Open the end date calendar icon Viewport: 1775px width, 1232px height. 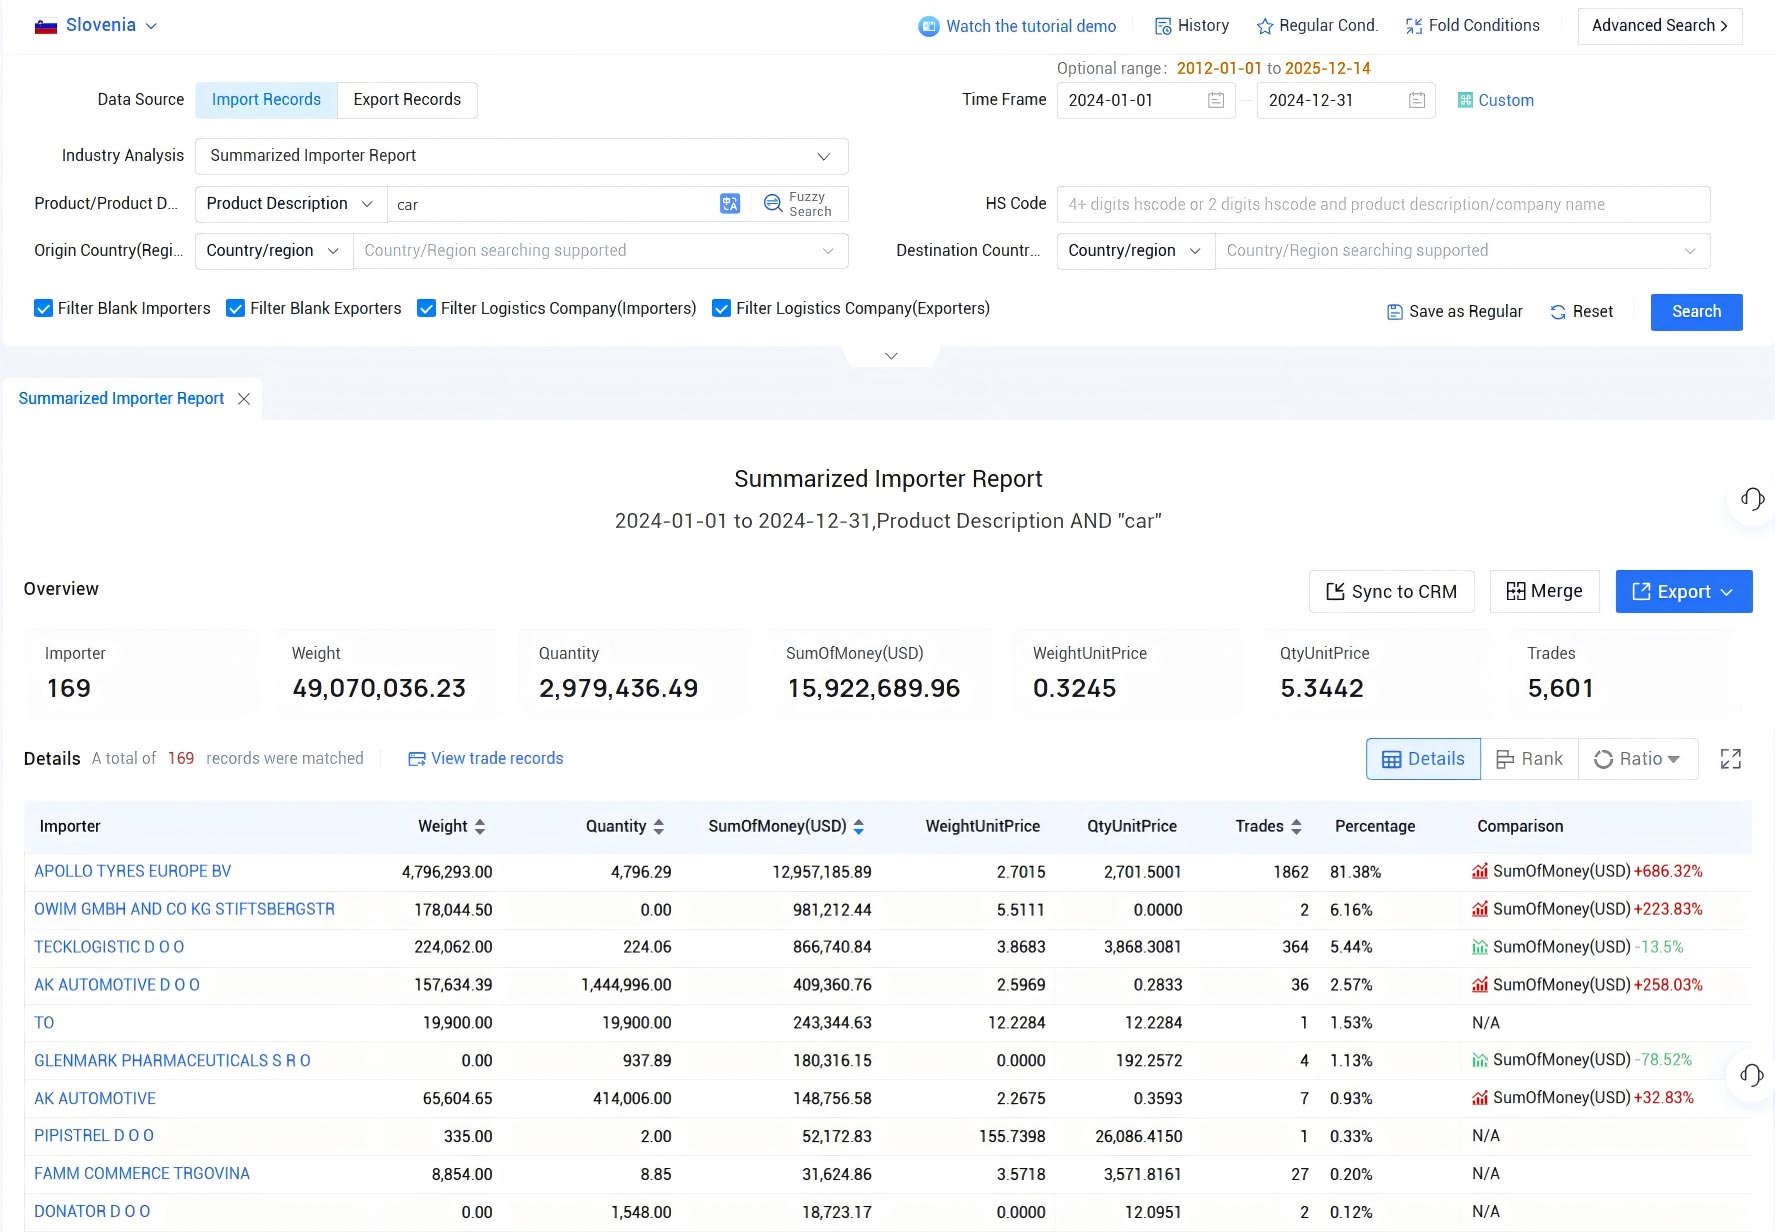[x=1417, y=100]
